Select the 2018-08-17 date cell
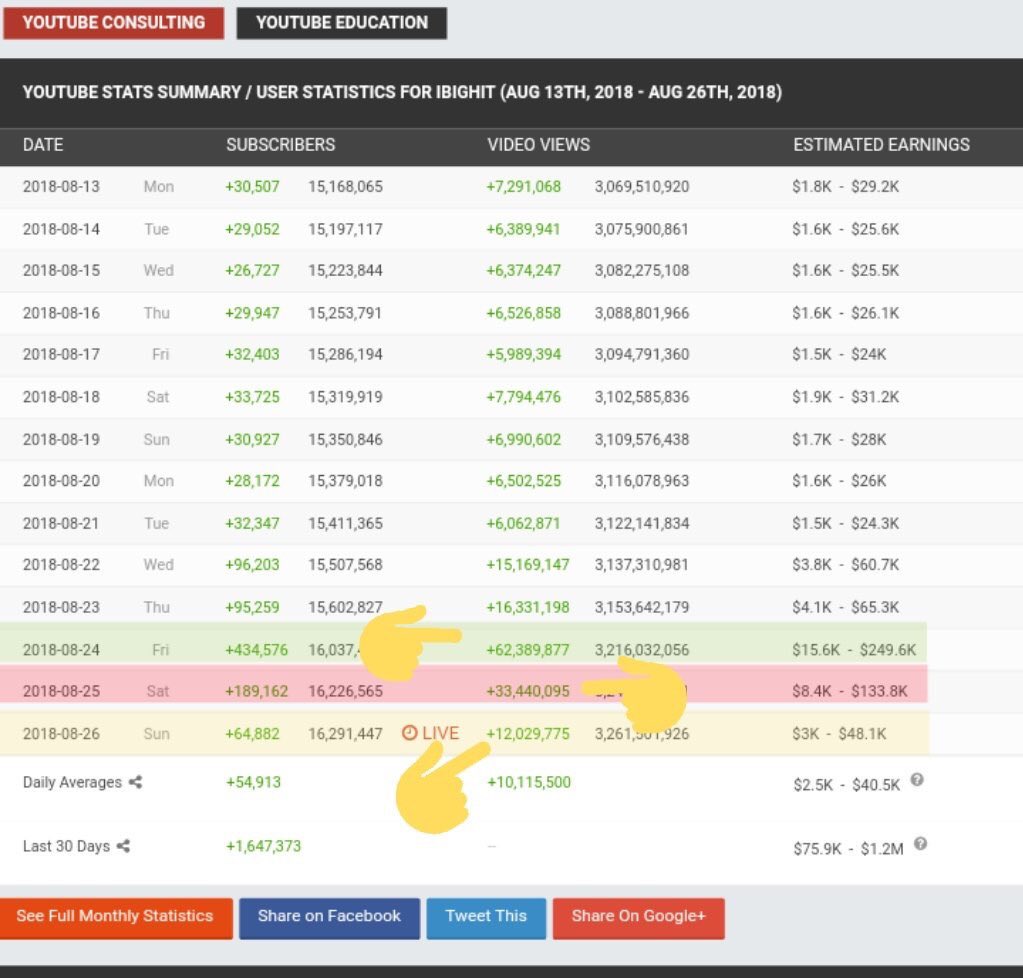Viewport: 1023px width, 978px height. pos(61,354)
